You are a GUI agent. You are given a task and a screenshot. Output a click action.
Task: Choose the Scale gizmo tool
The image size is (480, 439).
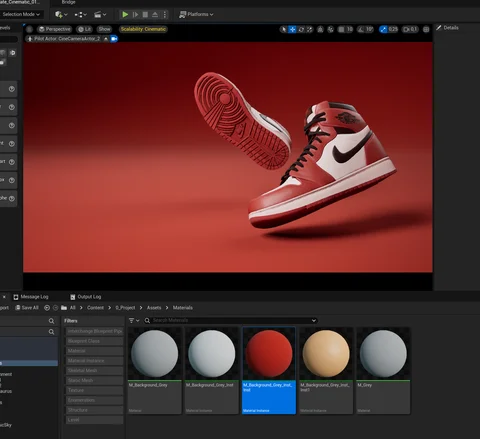(310, 29)
